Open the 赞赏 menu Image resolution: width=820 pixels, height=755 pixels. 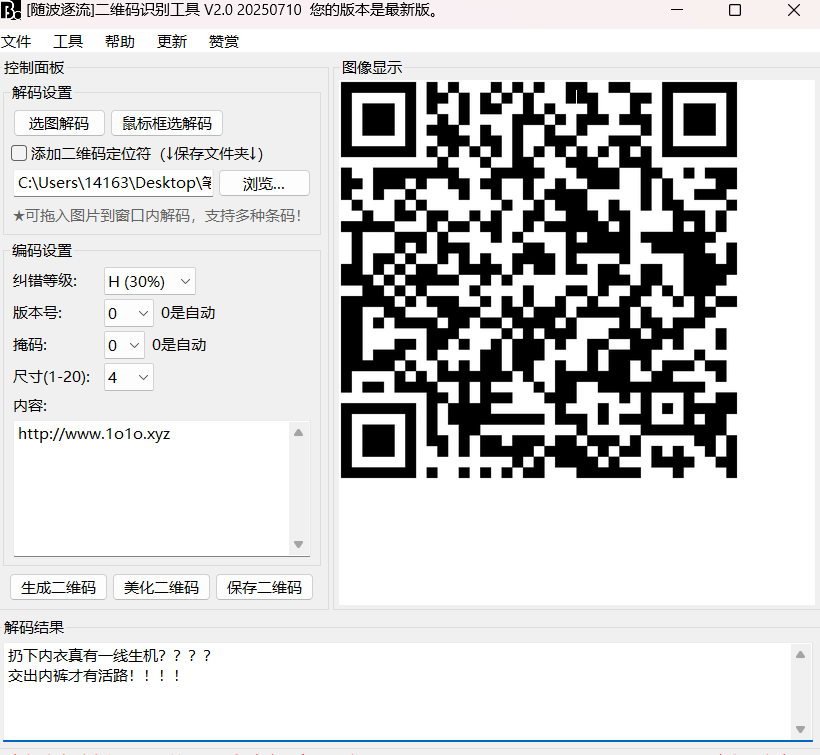point(224,42)
